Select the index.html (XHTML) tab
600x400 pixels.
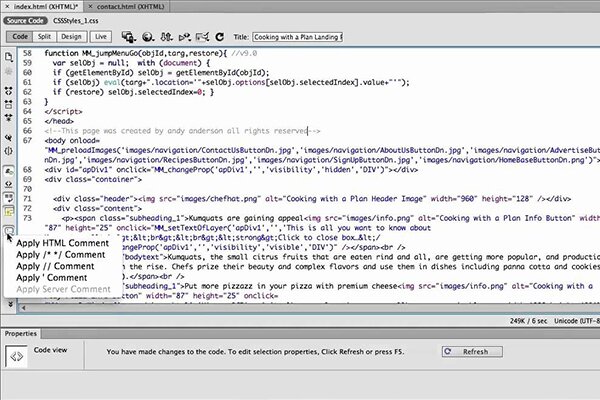46,7
